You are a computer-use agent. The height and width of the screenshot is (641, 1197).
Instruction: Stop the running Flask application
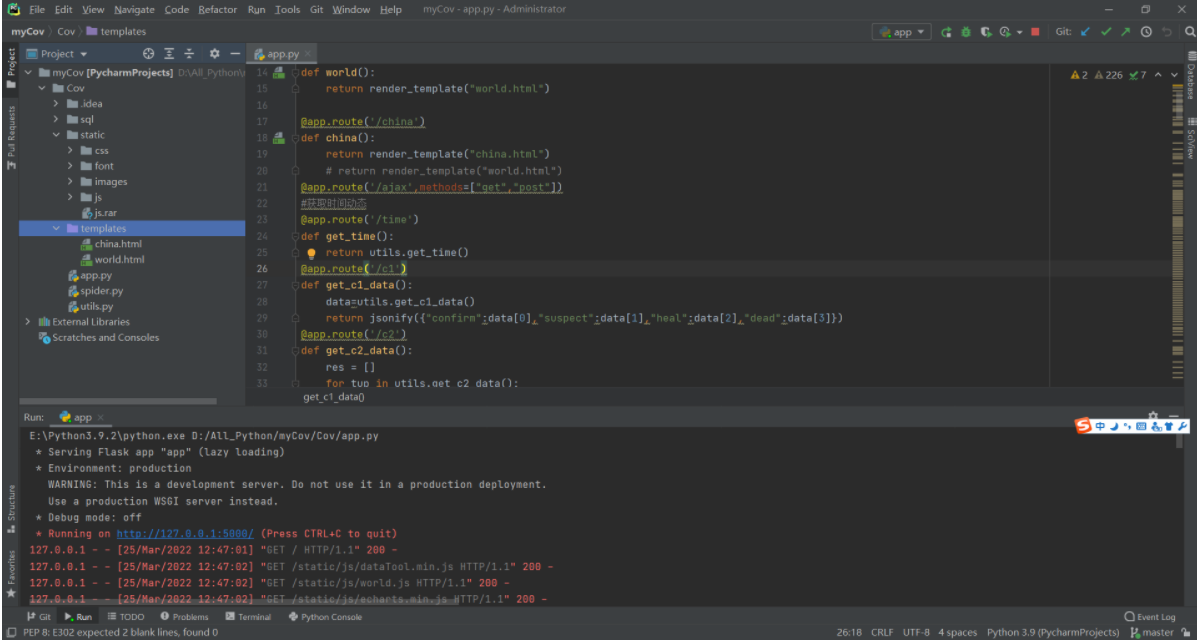point(1034,31)
